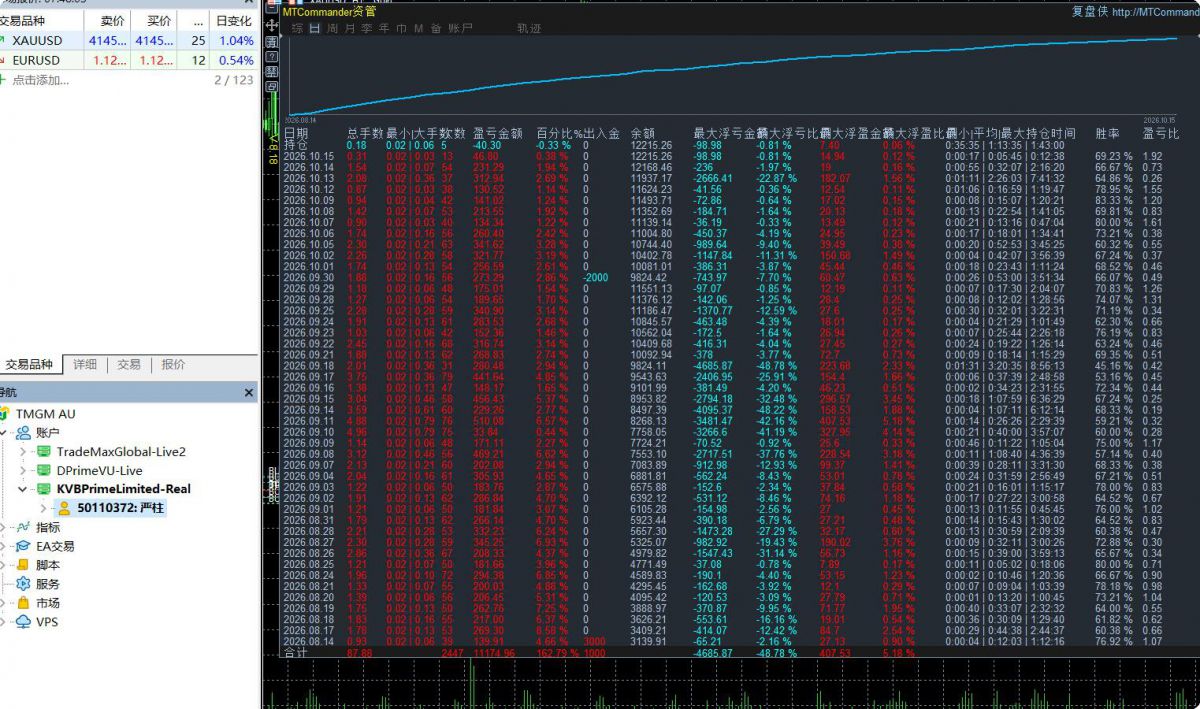Select KVBPrimeLimited-Real in navigator tree

point(123,489)
